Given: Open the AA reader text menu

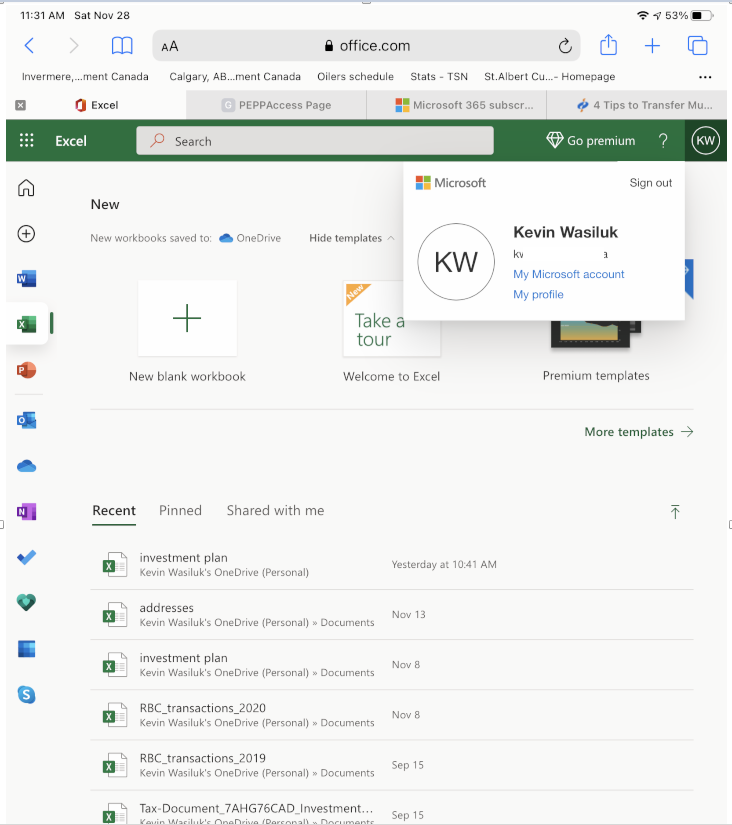Looking at the screenshot, I should point(170,46).
